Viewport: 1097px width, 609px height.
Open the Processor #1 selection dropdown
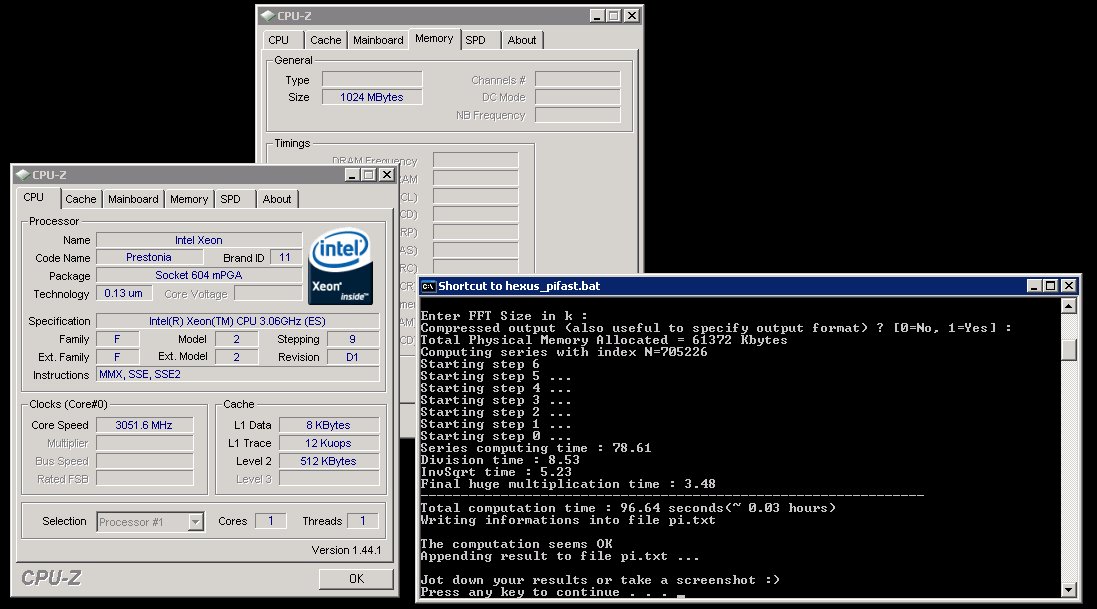click(x=196, y=522)
